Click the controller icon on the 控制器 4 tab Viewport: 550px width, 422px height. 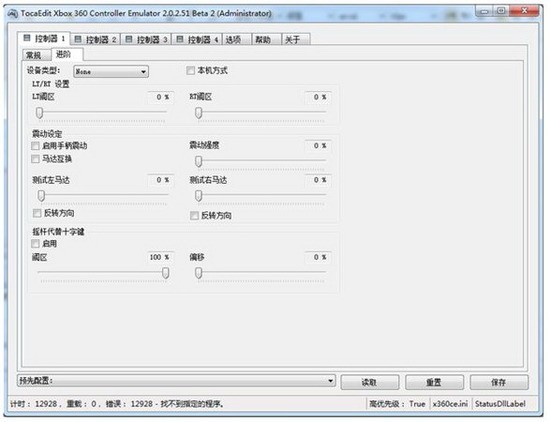click(x=180, y=39)
